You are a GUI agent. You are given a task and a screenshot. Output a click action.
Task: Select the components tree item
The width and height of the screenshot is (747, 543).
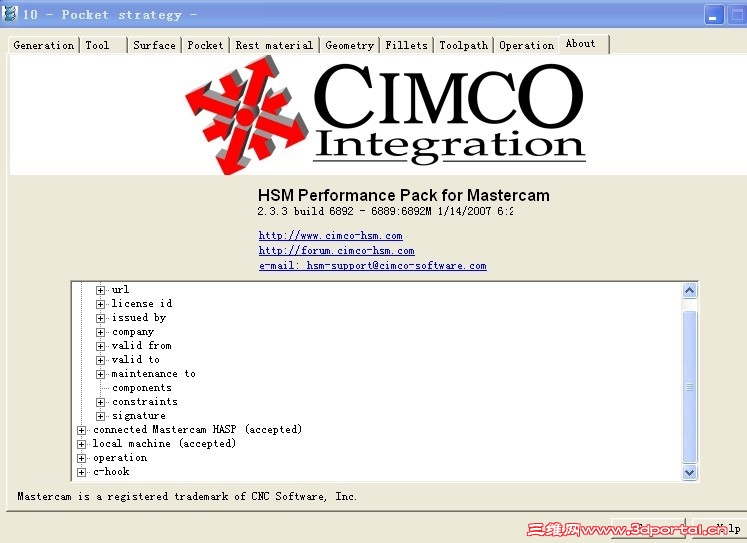(x=141, y=388)
